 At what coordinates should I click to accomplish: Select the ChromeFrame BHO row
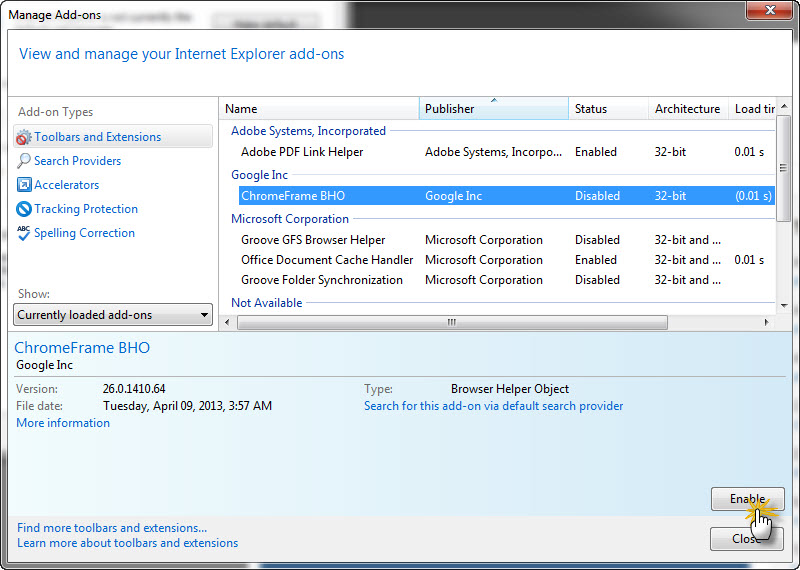(x=507, y=196)
